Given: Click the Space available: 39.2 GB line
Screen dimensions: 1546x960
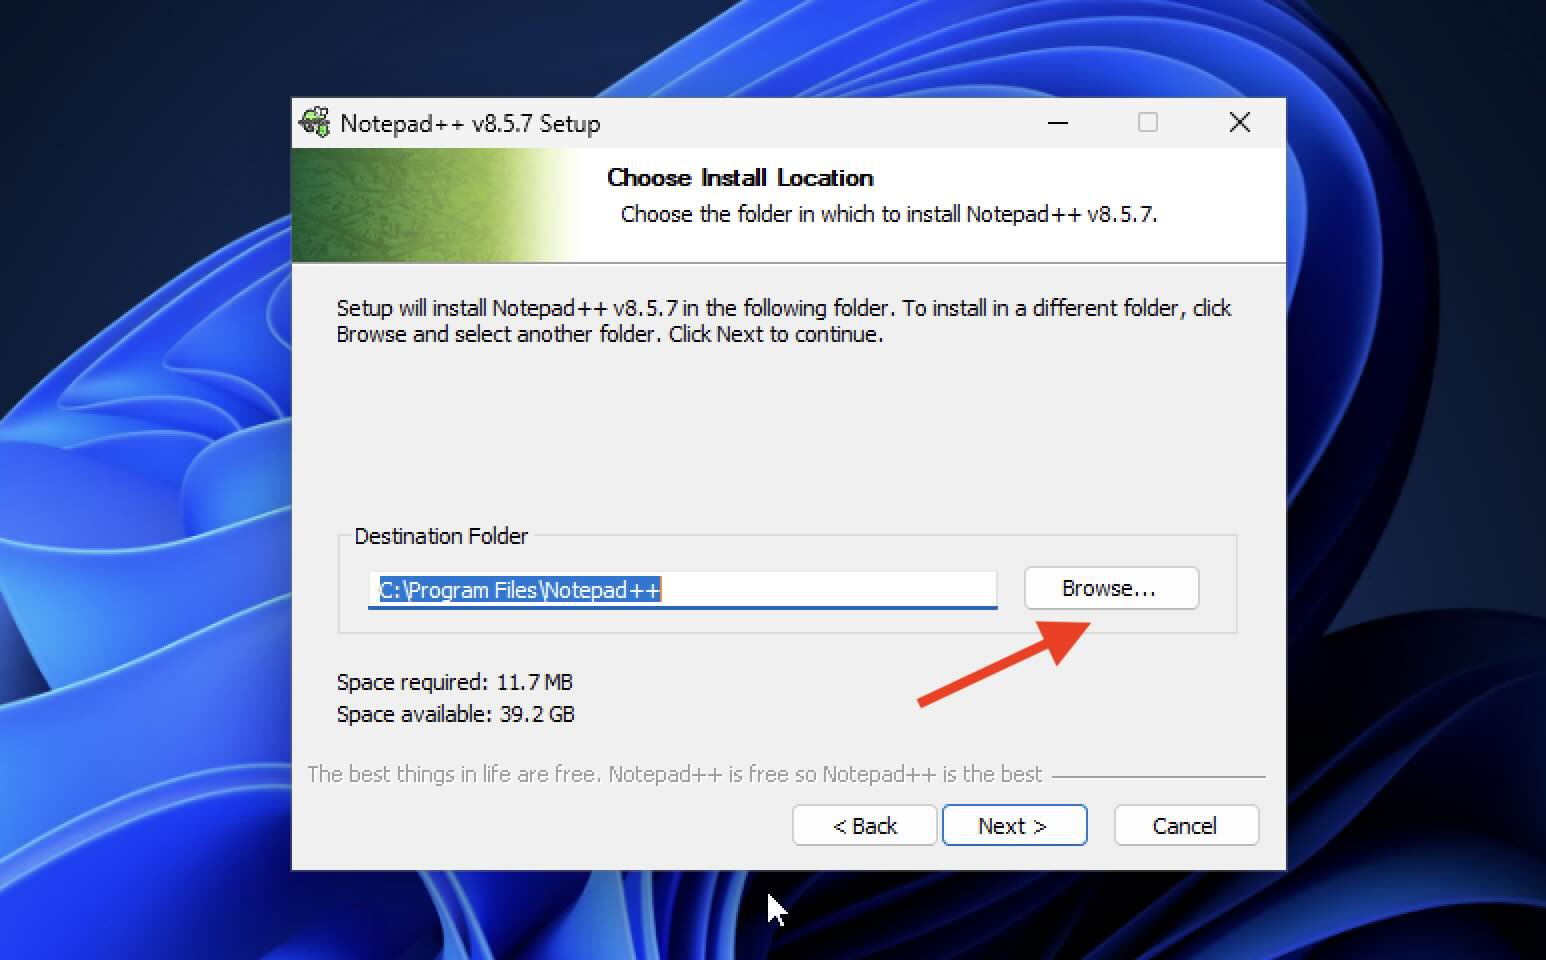Looking at the screenshot, I should [456, 713].
